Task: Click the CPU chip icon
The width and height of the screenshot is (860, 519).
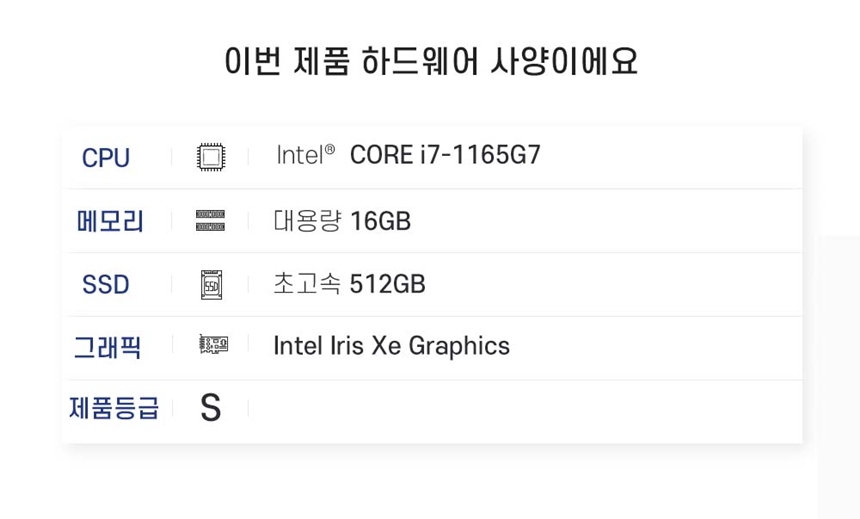Action: click(x=211, y=157)
